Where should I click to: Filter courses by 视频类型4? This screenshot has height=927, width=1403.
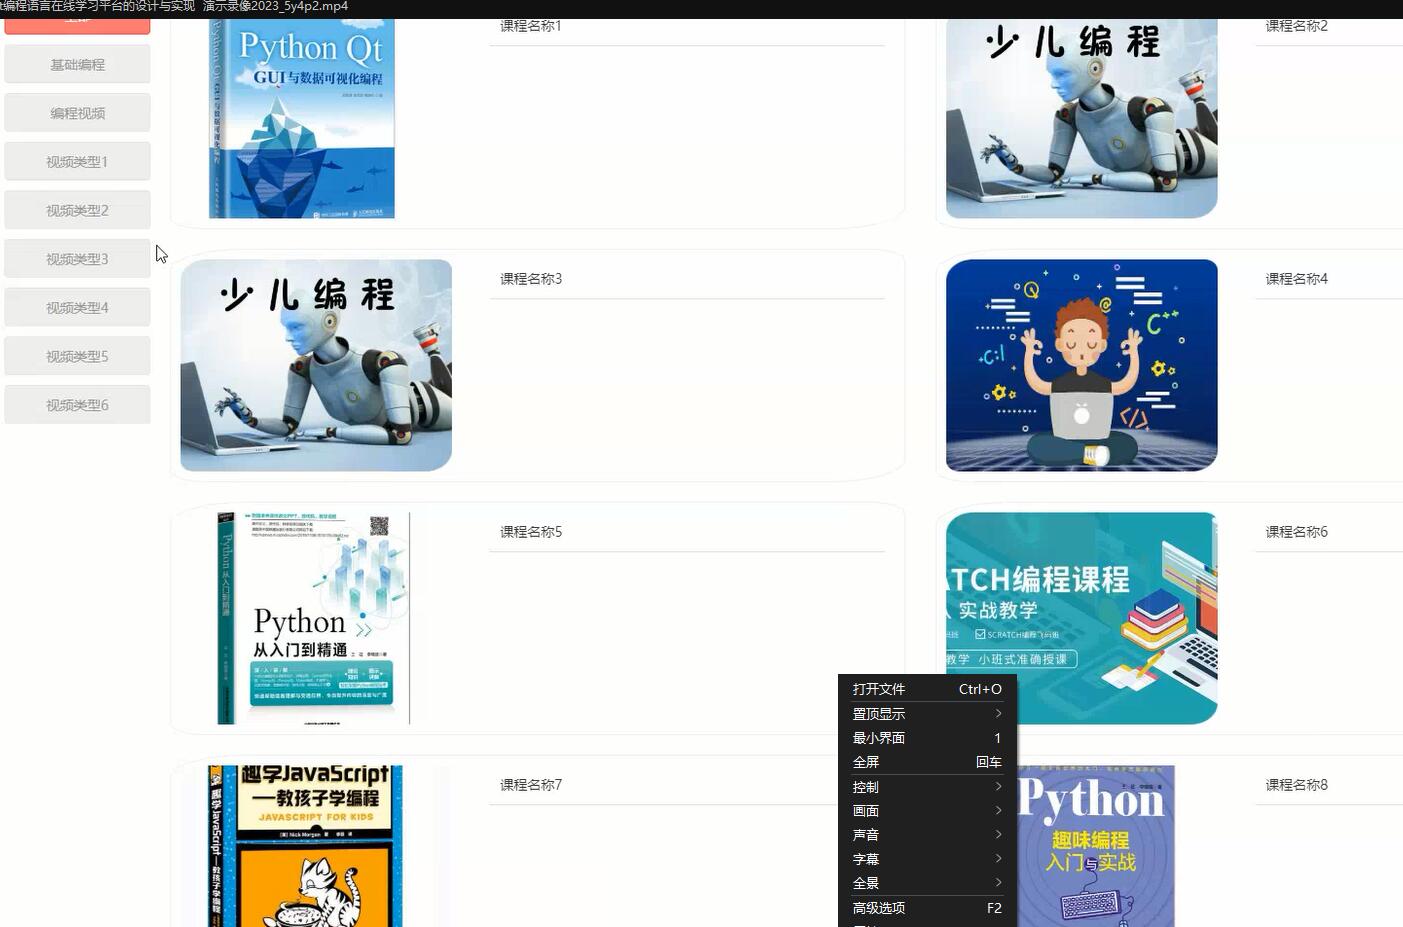point(77,307)
